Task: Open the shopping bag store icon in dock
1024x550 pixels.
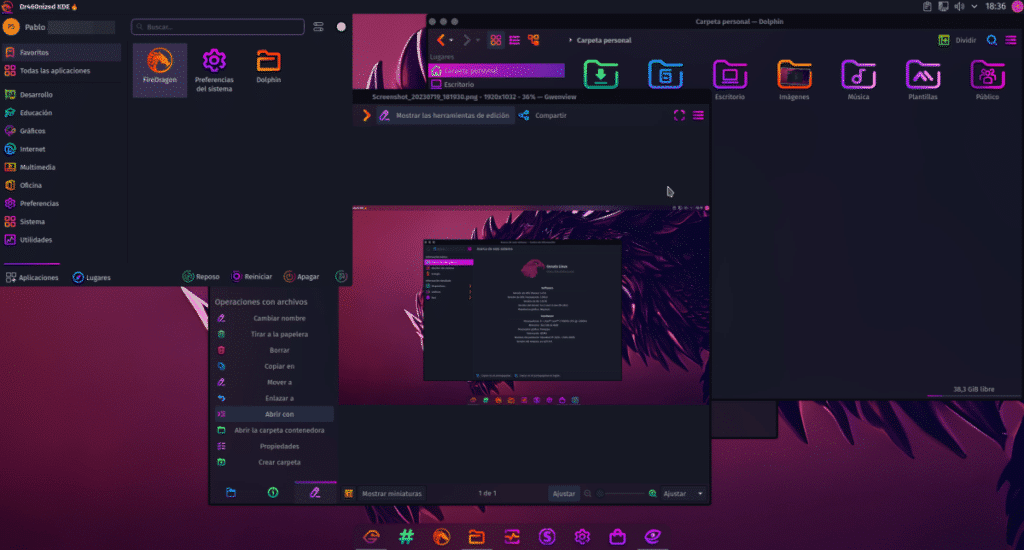Action: (x=617, y=537)
